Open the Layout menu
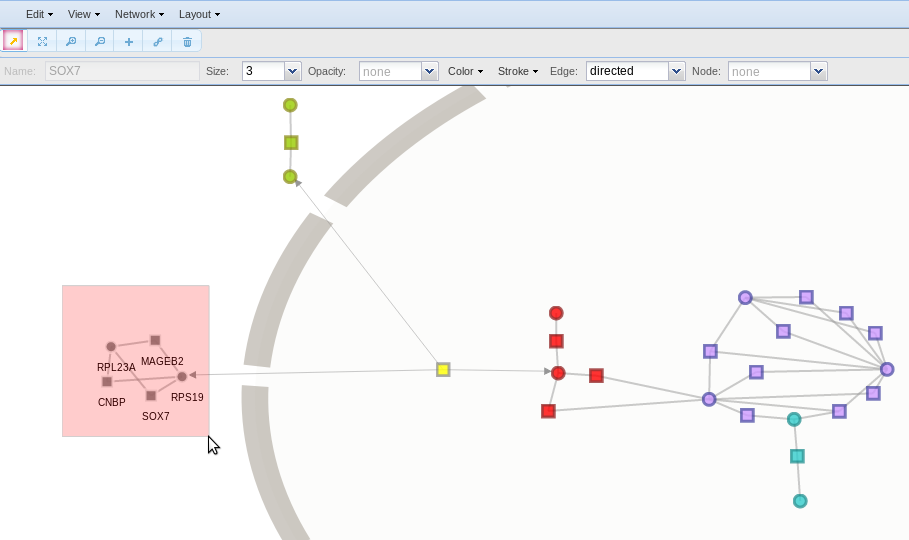The height and width of the screenshot is (540, 909). (199, 14)
